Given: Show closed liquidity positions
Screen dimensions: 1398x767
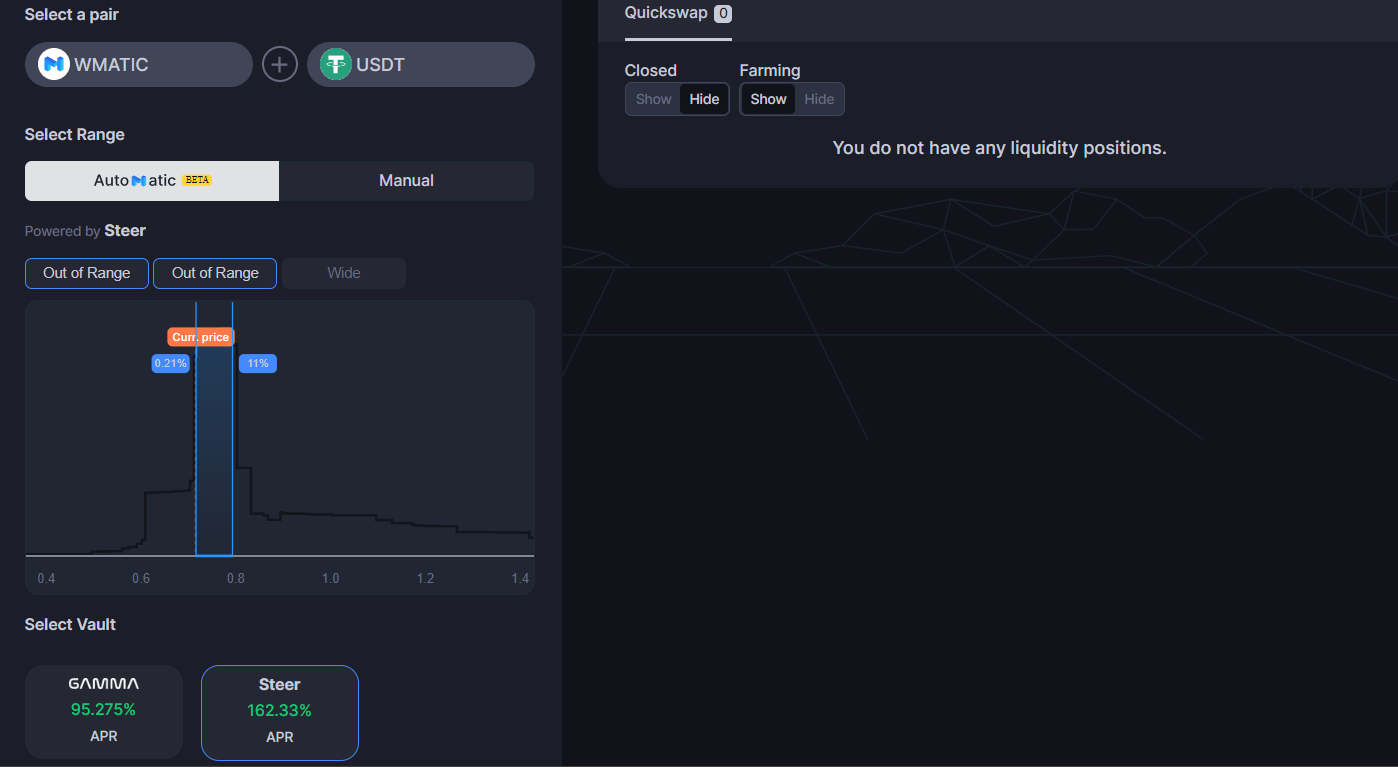Looking at the screenshot, I should pos(652,99).
